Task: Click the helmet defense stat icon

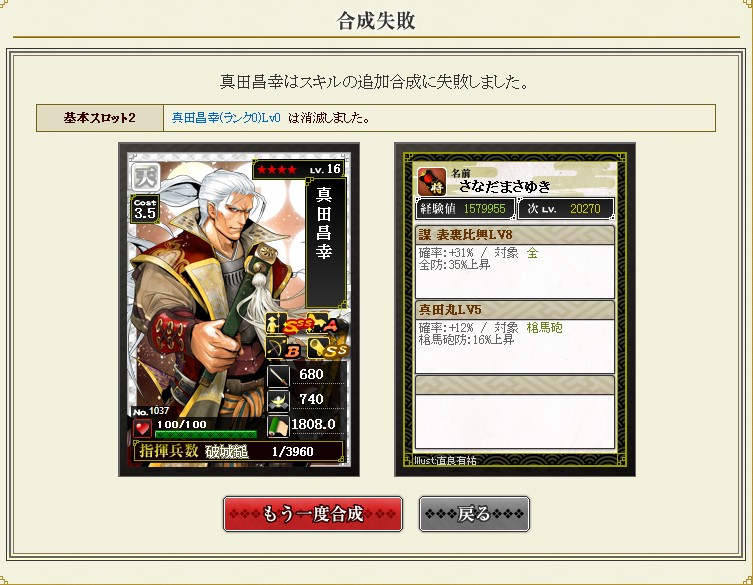Action: tap(279, 400)
